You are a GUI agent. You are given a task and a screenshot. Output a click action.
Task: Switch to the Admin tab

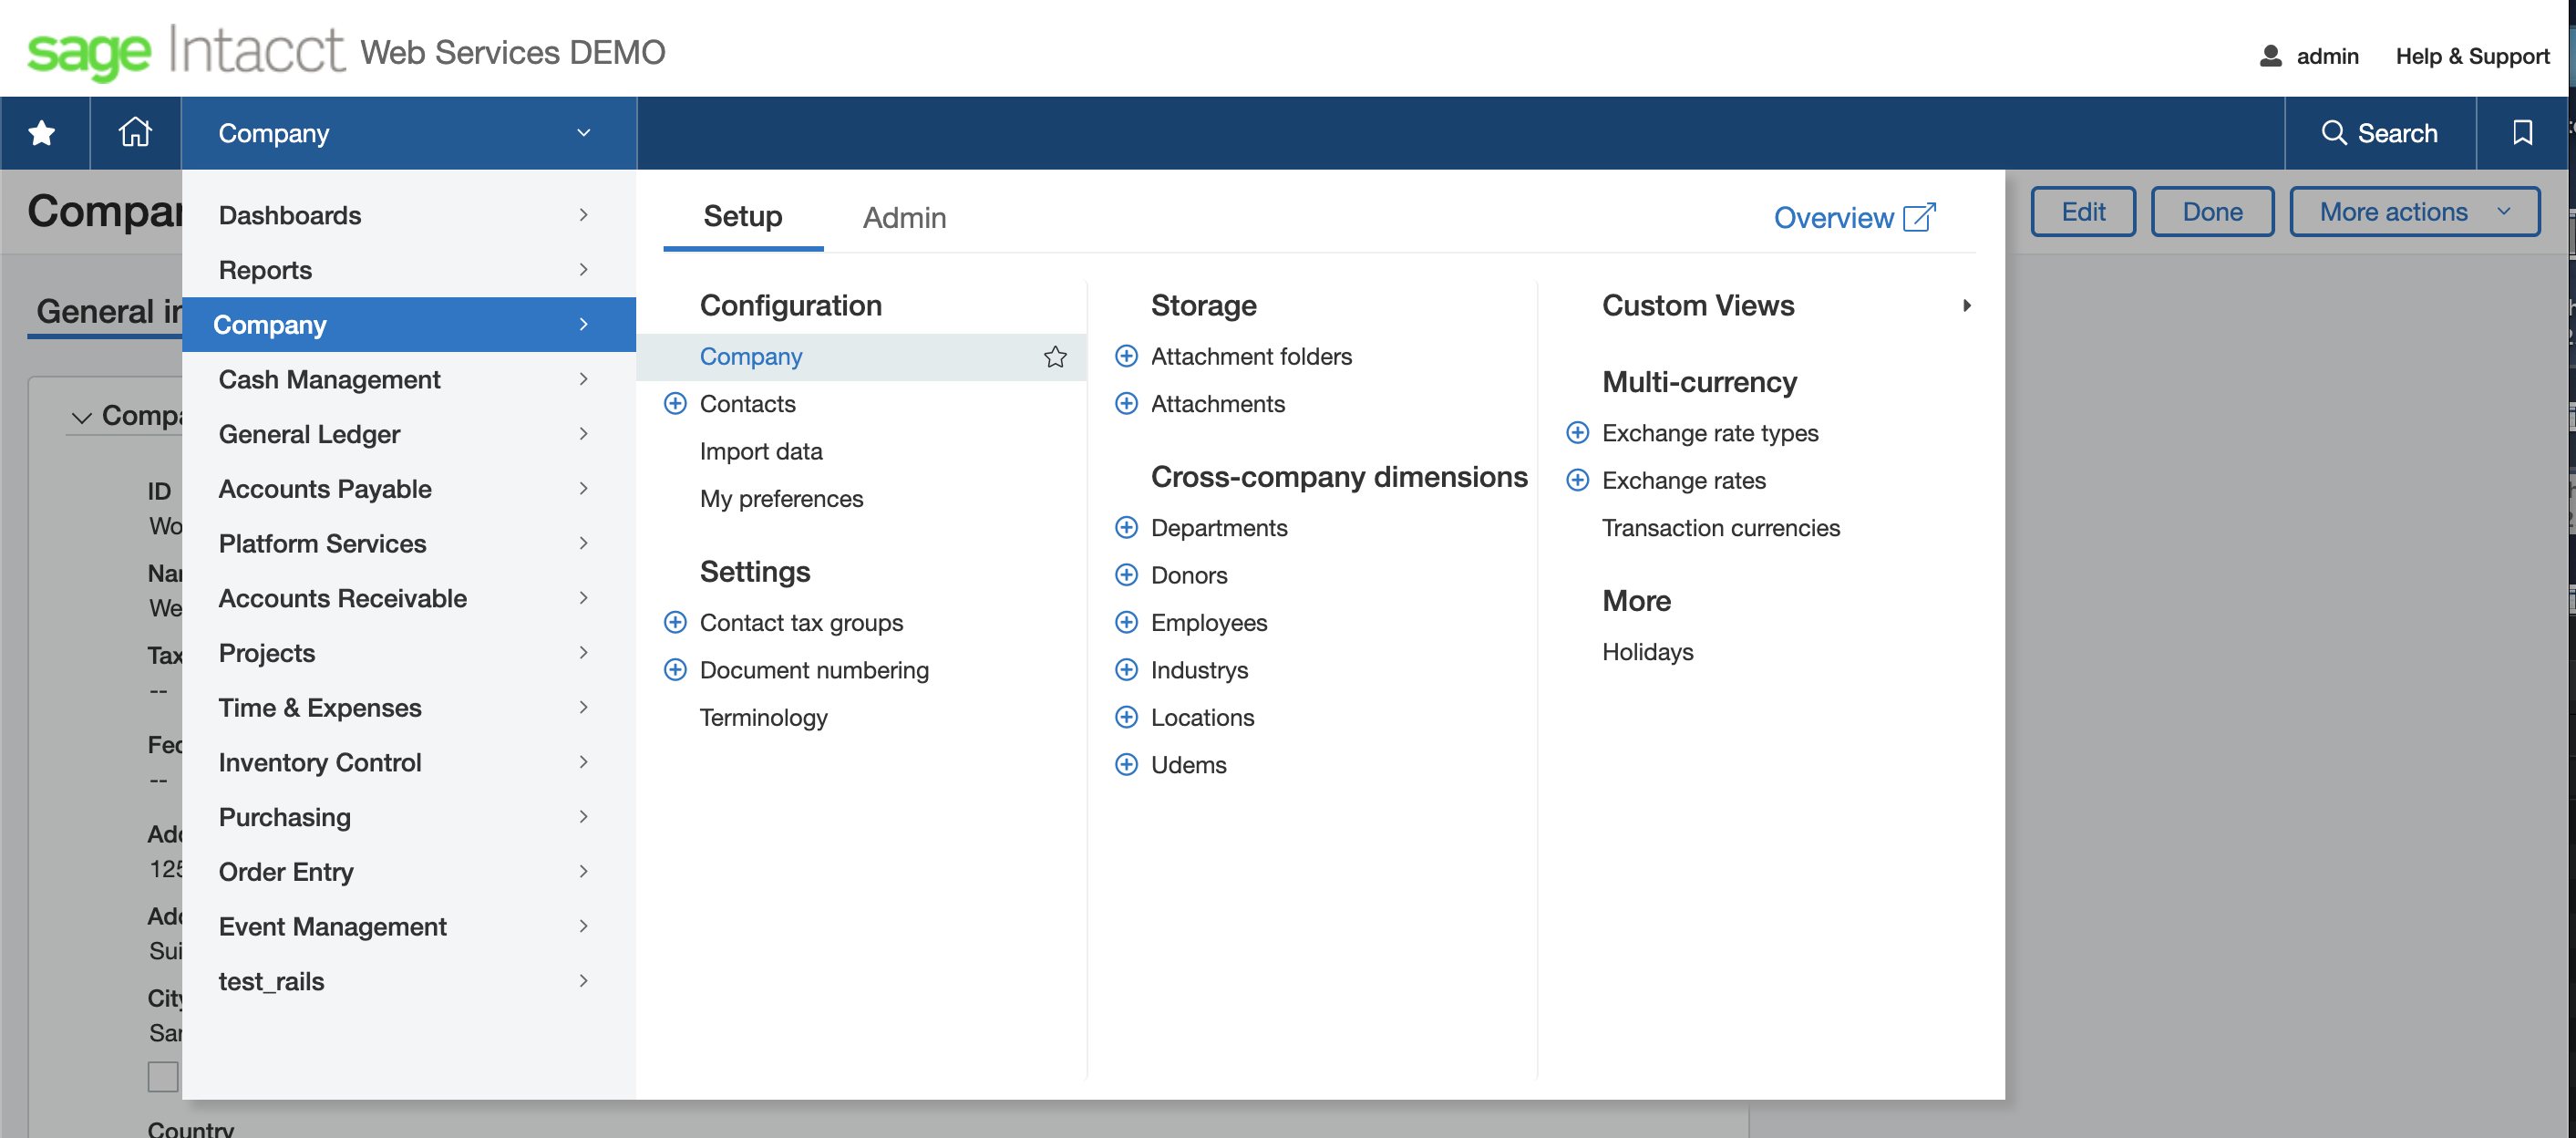904,217
